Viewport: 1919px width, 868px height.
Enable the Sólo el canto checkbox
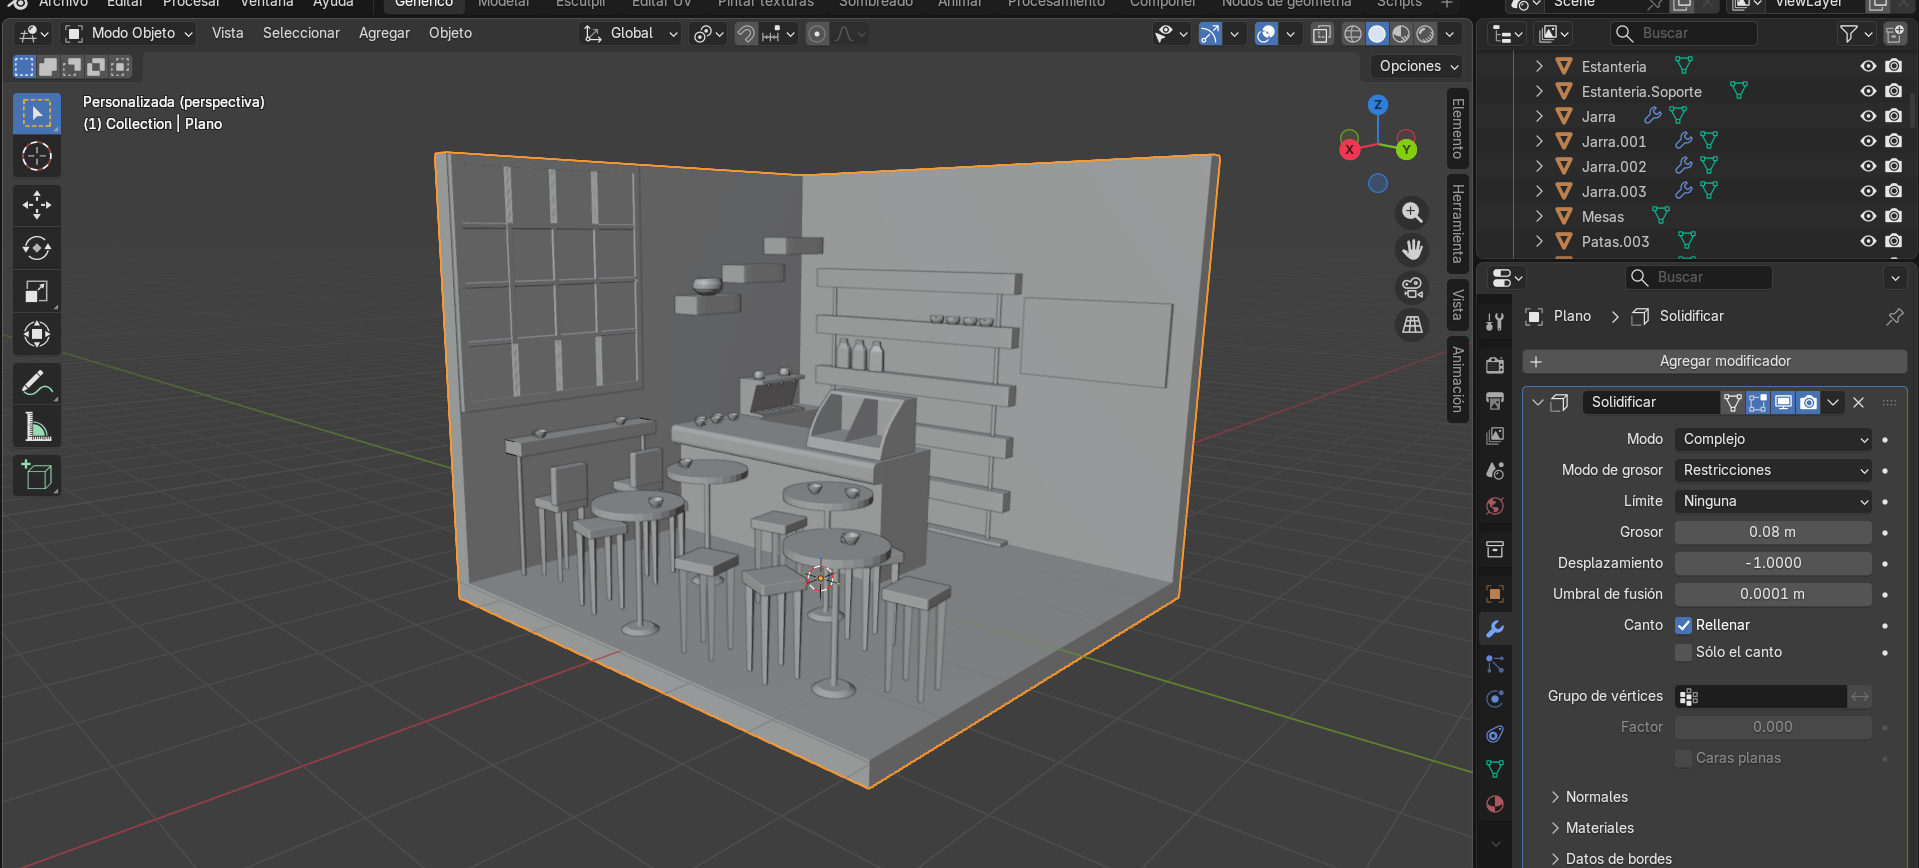pyautogui.click(x=1684, y=652)
